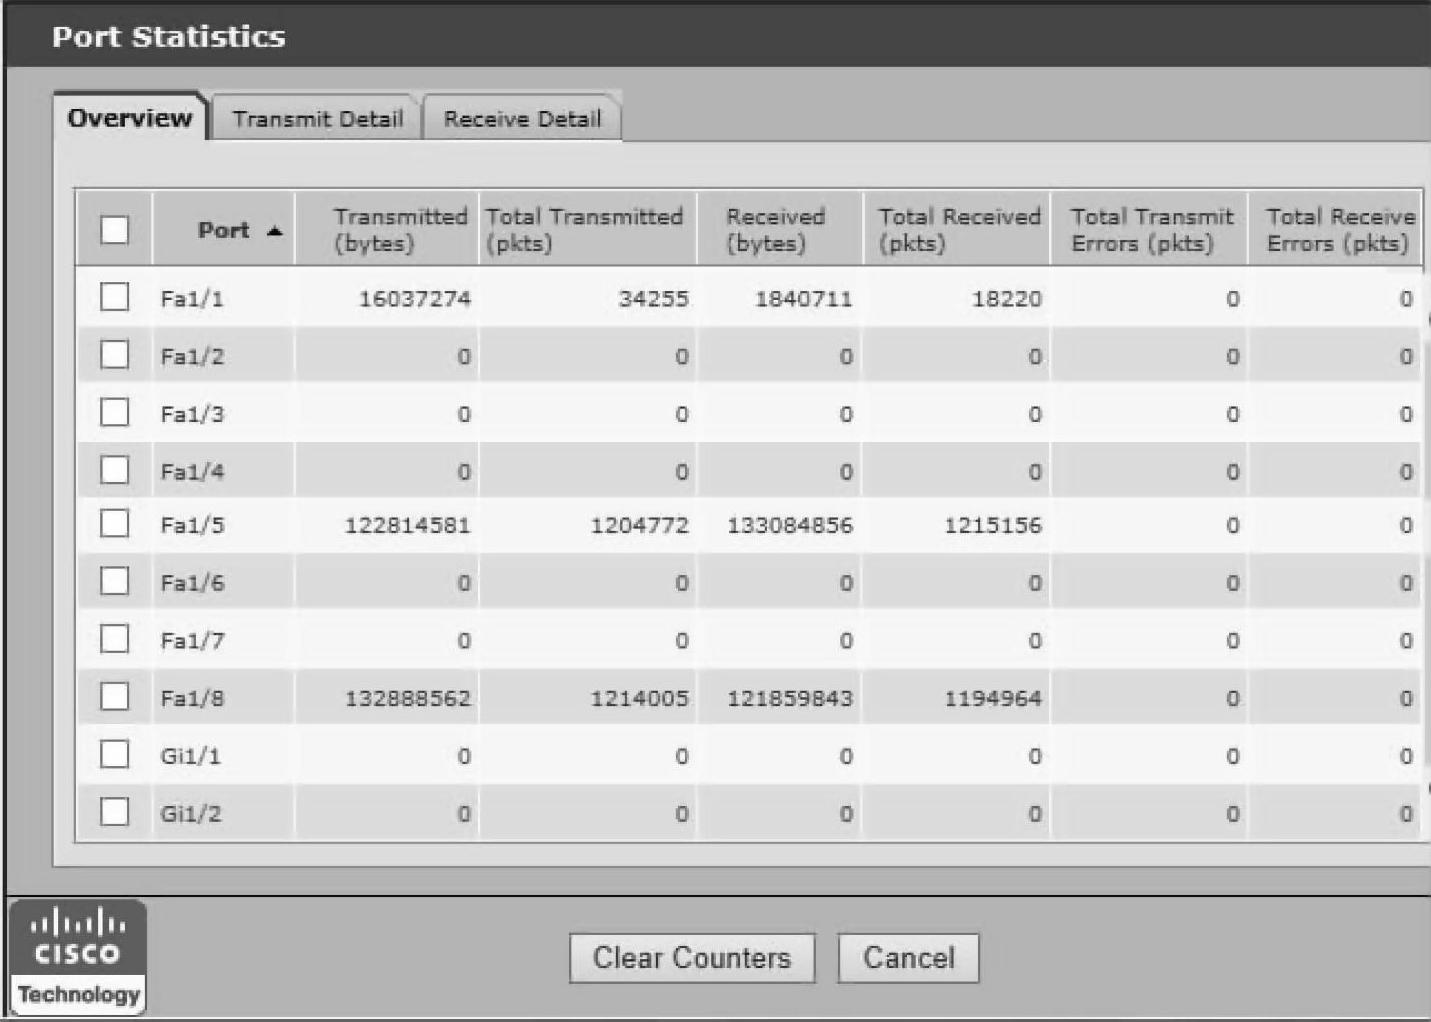Image resolution: width=1431 pixels, height=1022 pixels.
Task: Check the box for port Fa1/1
Action: pyautogui.click(x=115, y=297)
